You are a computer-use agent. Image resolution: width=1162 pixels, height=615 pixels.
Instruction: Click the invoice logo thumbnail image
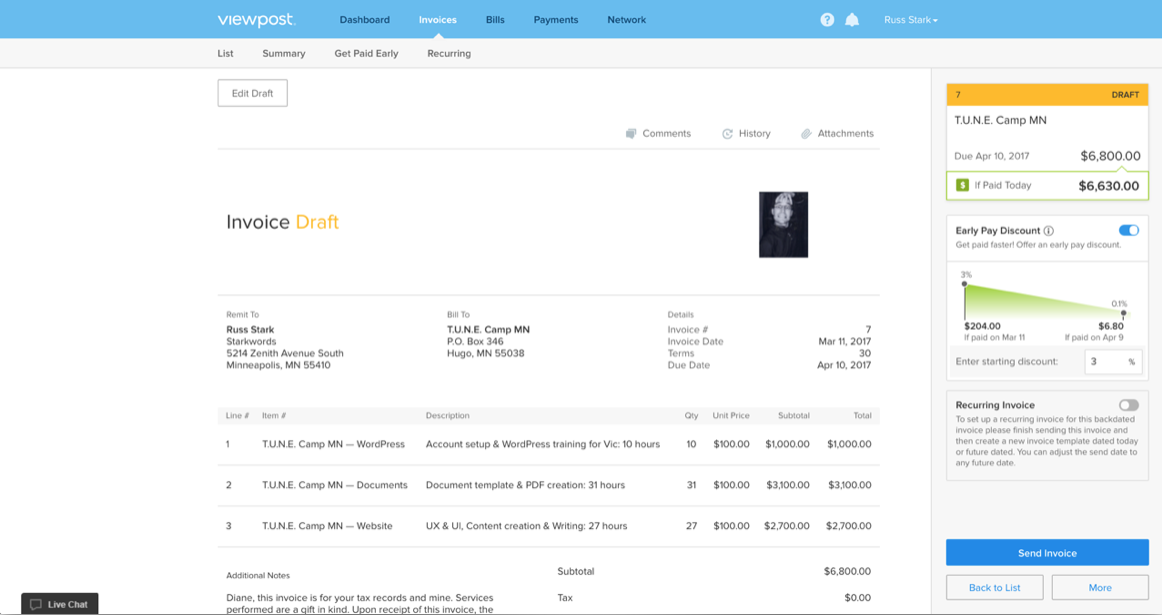click(x=783, y=225)
